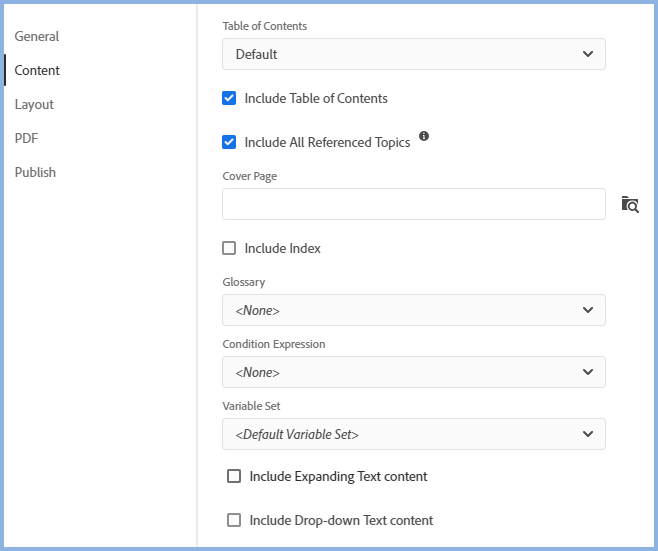Click the Glossary field label

point(244,282)
